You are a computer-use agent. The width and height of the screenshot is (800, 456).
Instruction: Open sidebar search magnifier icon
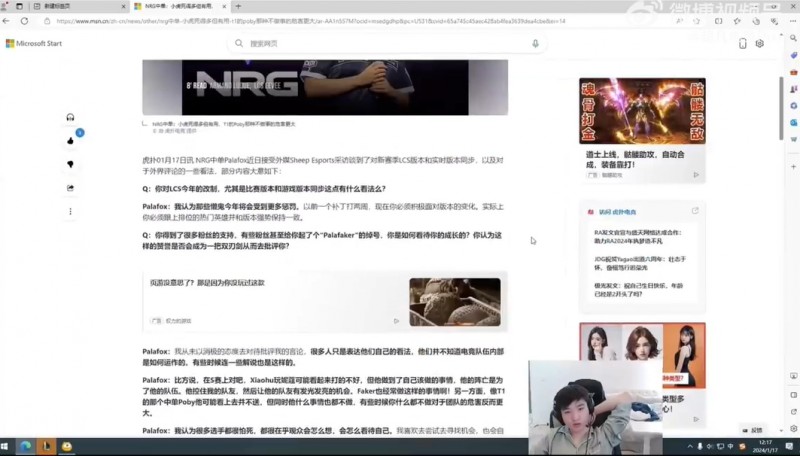point(793,38)
